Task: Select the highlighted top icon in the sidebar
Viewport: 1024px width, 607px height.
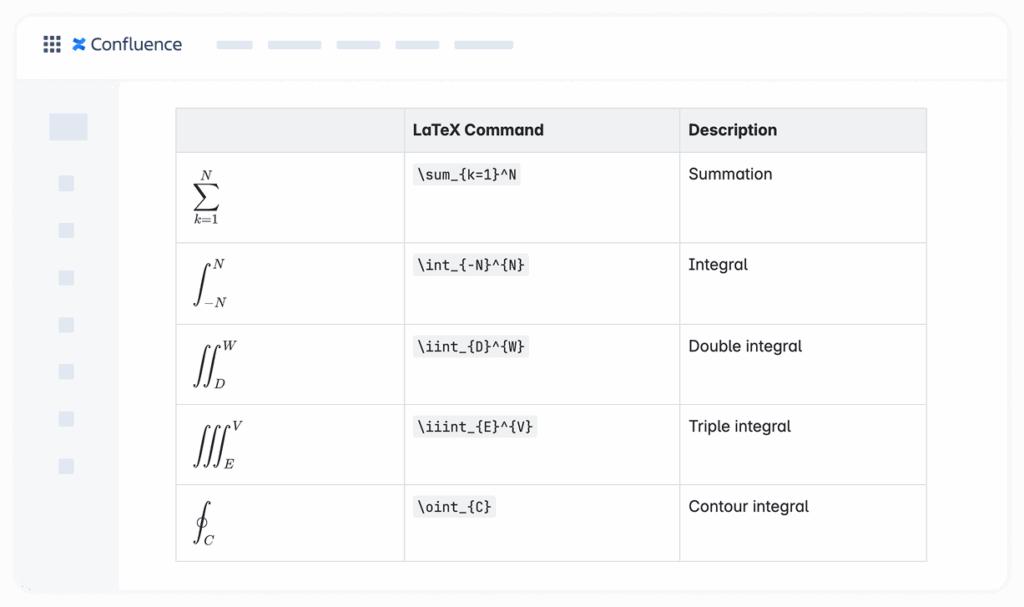Action: [x=67, y=126]
